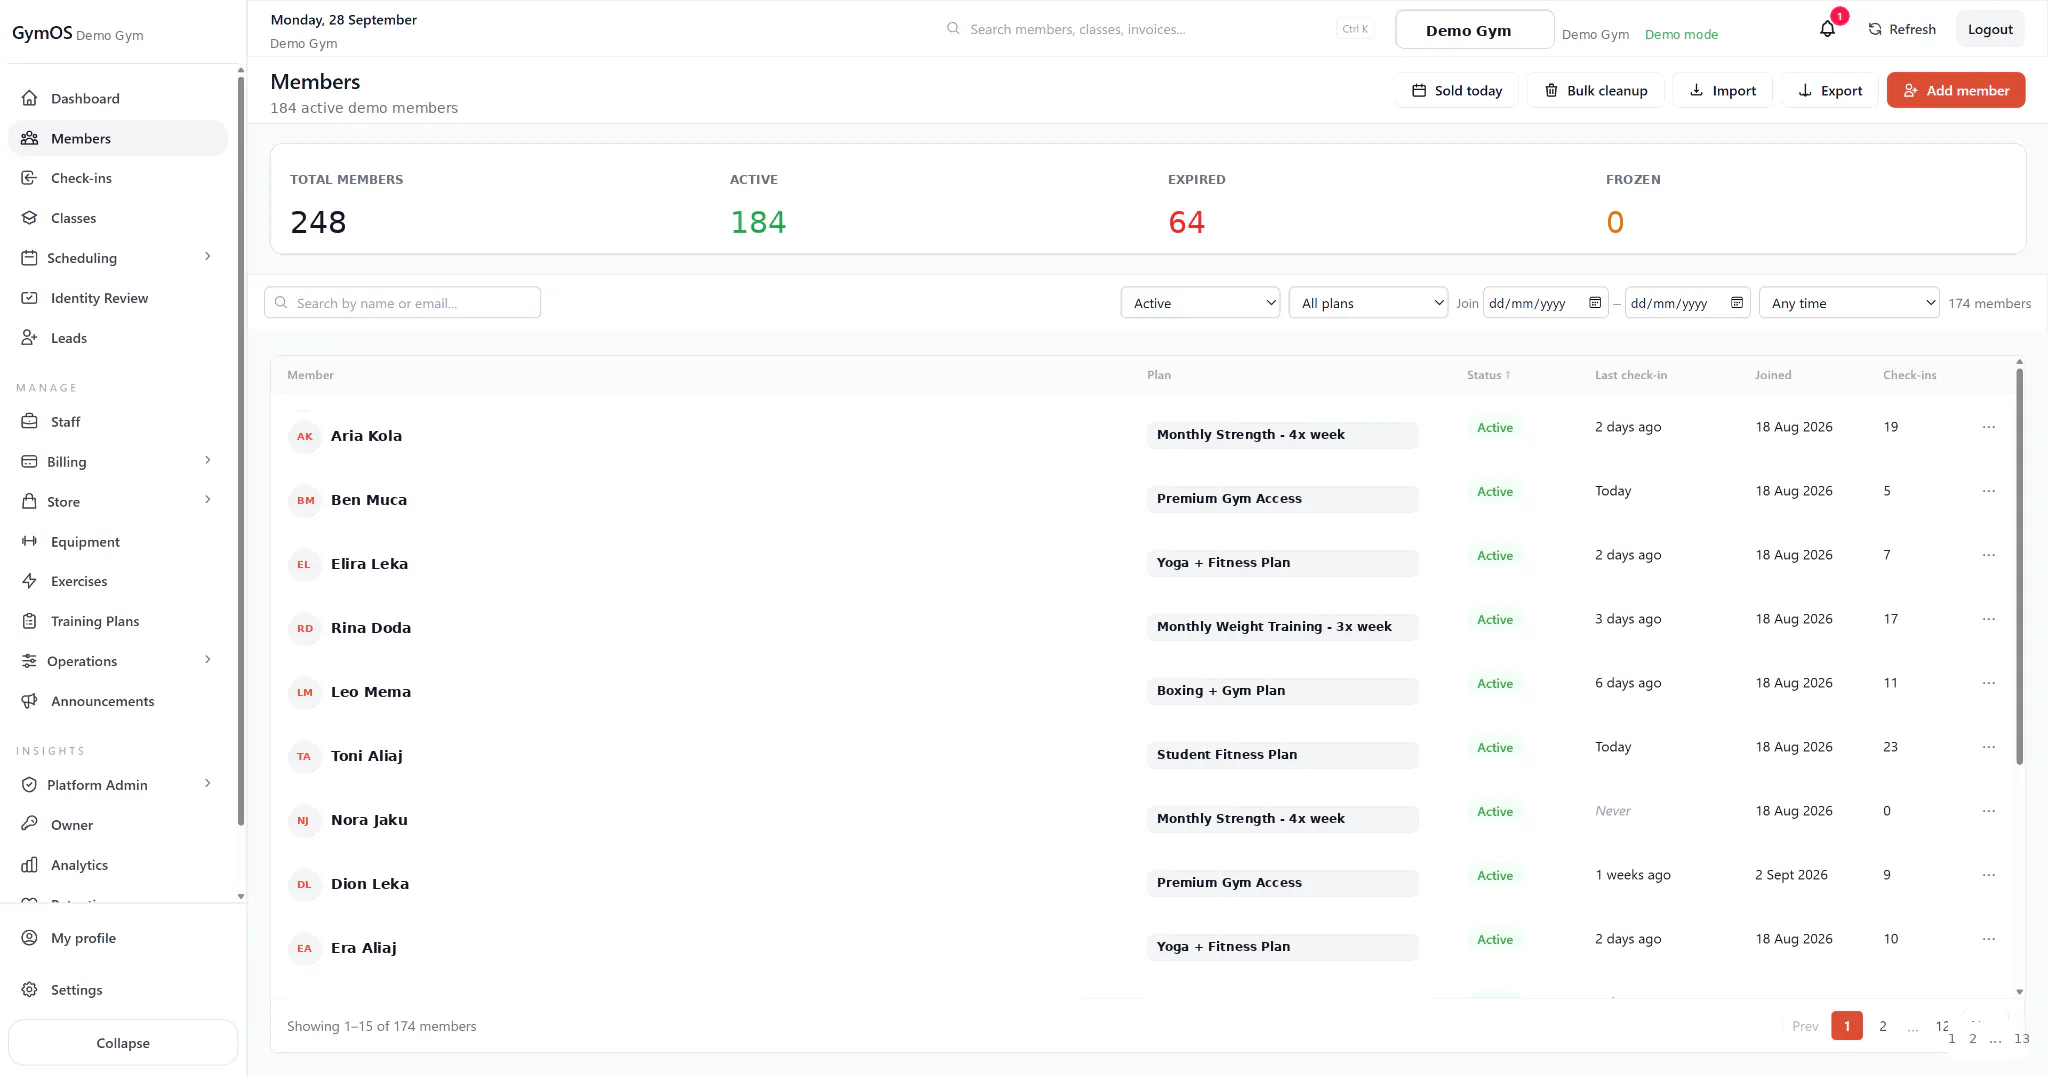Viewport: 2048px width, 1077px height.
Task: Log out with Logout button
Action: (1990, 29)
